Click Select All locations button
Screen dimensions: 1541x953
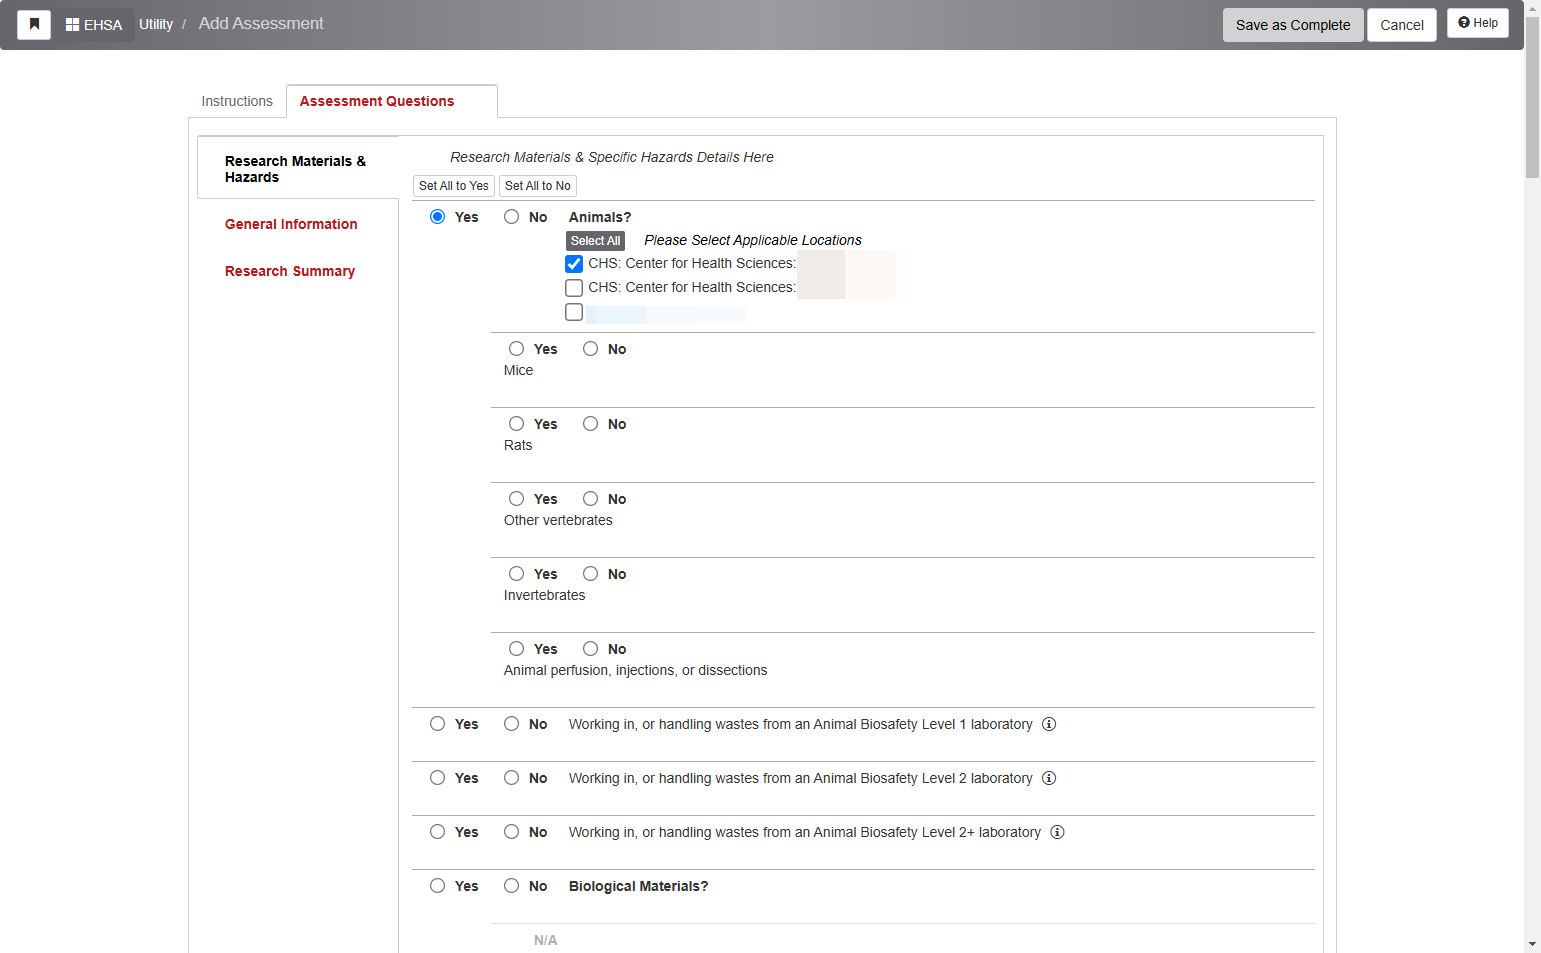tap(595, 241)
